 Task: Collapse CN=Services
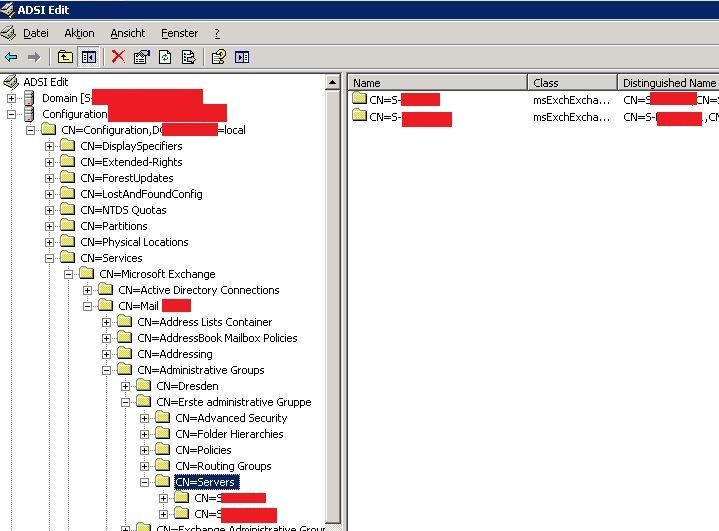click(50, 258)
